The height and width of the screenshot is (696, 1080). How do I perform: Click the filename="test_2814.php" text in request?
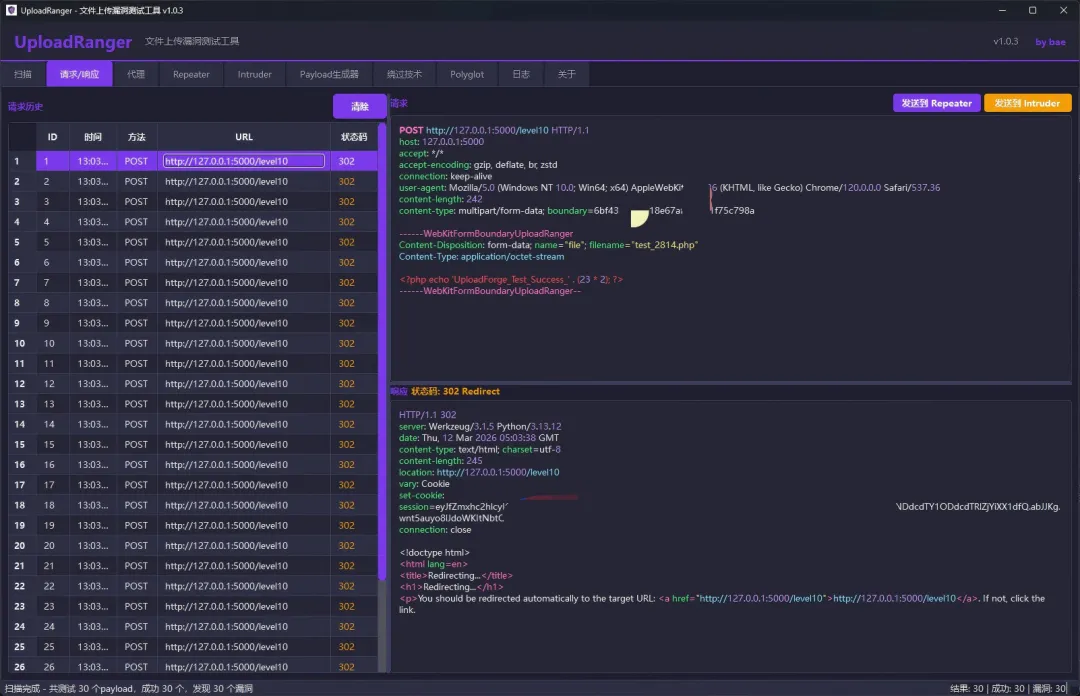coord(643,245)
